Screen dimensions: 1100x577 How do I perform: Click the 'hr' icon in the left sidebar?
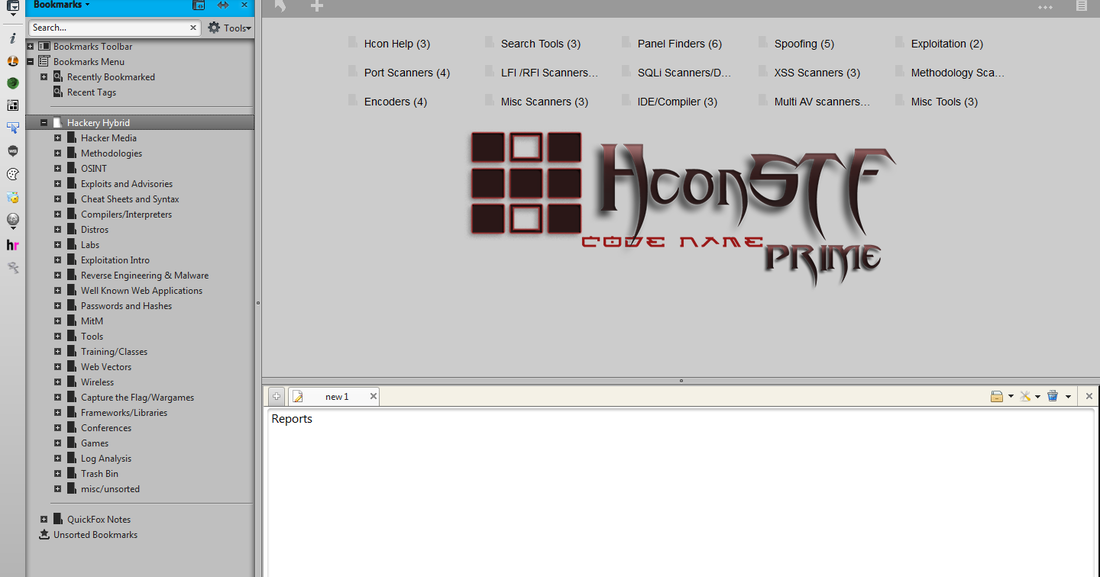click(13, 245)
